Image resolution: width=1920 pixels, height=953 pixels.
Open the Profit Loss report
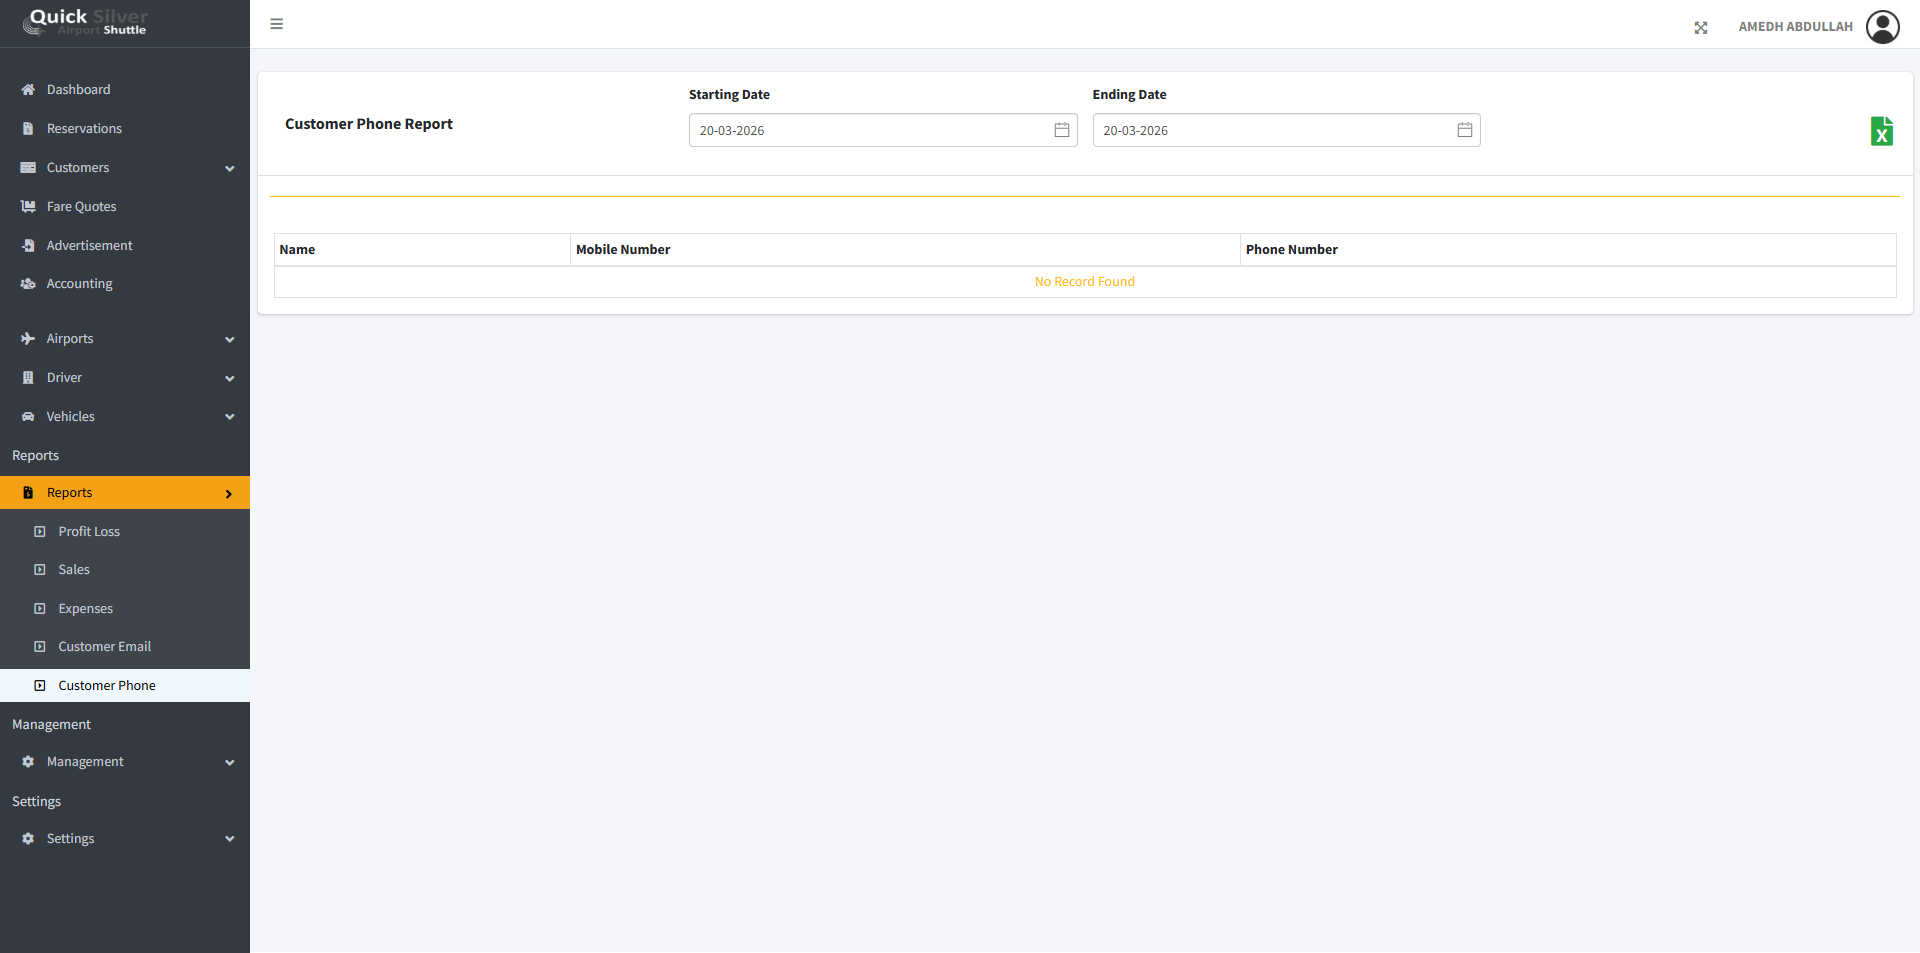tap(89, 532)
